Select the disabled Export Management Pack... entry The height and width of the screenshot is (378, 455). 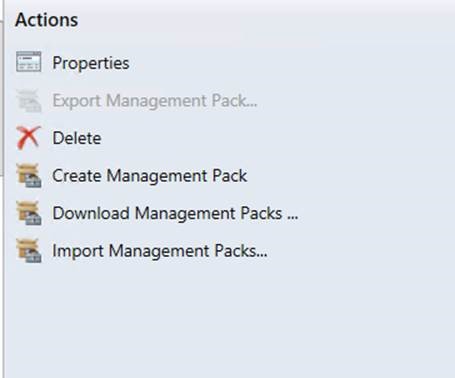click(155, 101)
